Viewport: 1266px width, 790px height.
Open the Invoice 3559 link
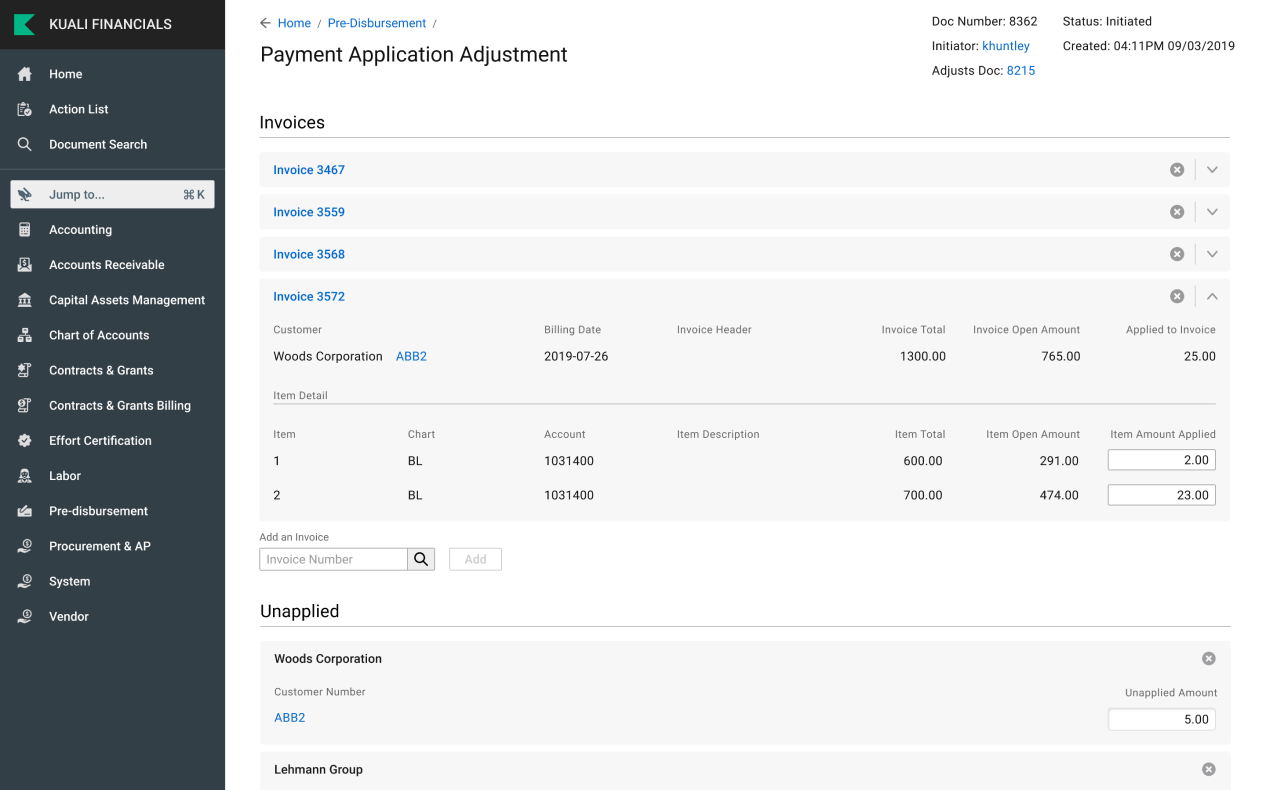(309, 212)
